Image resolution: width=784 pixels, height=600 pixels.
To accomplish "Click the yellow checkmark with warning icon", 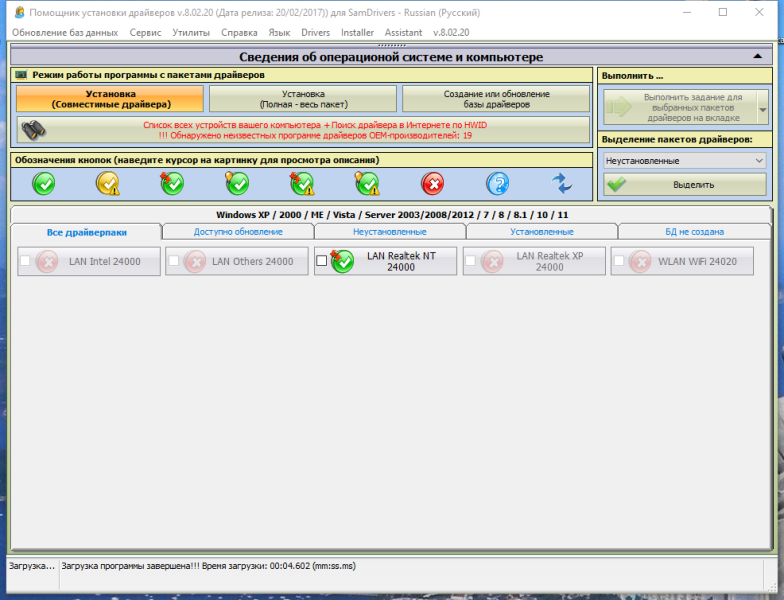I will (108, 184).
